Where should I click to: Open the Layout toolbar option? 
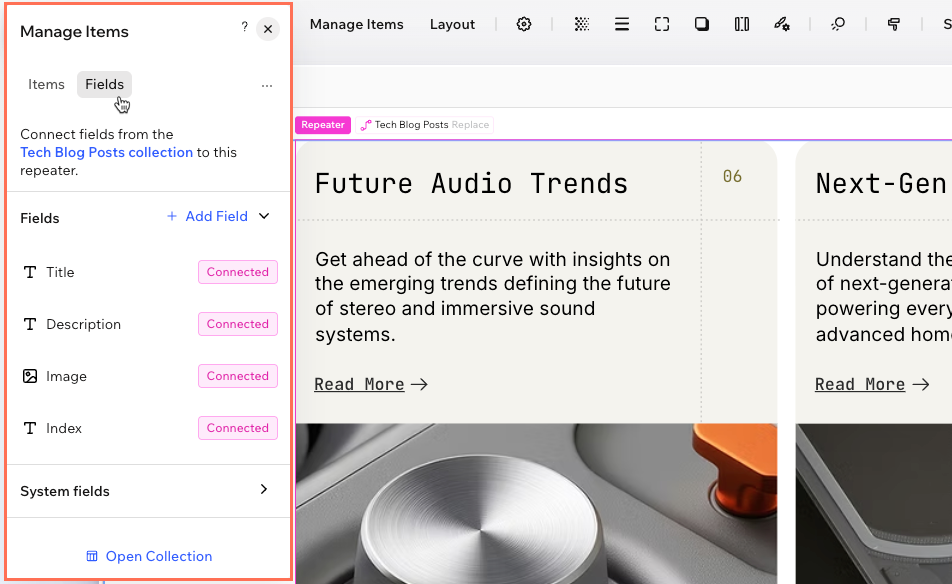[452, 24]
